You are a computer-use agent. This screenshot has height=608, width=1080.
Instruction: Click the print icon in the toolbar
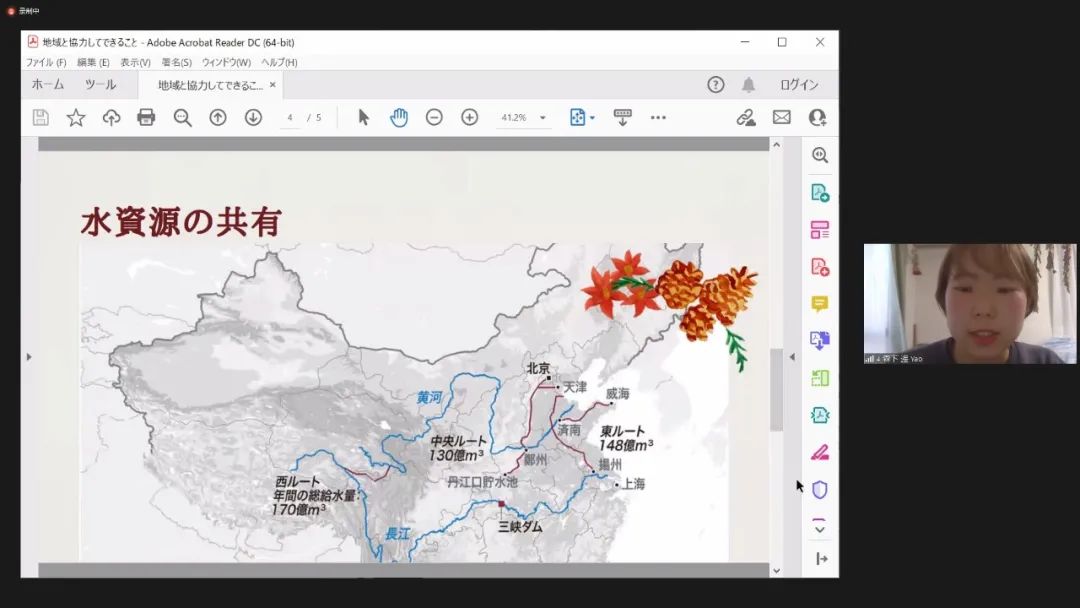[146, 117]
